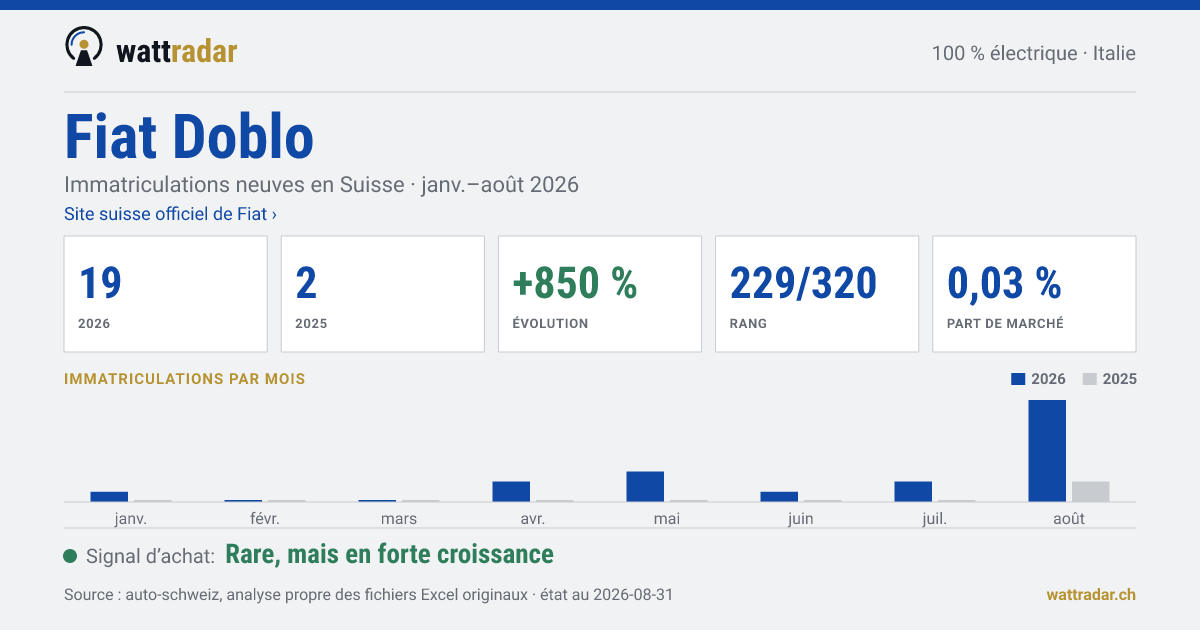
Task: Click the 2026 registrations card showing 19
Action: click(x=166, y=294)
